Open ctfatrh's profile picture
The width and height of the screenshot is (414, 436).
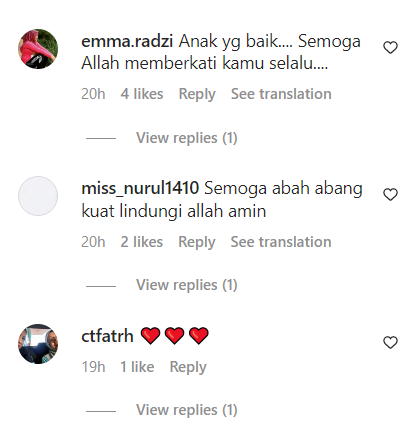pyautogui.click(x=38, y=344)
